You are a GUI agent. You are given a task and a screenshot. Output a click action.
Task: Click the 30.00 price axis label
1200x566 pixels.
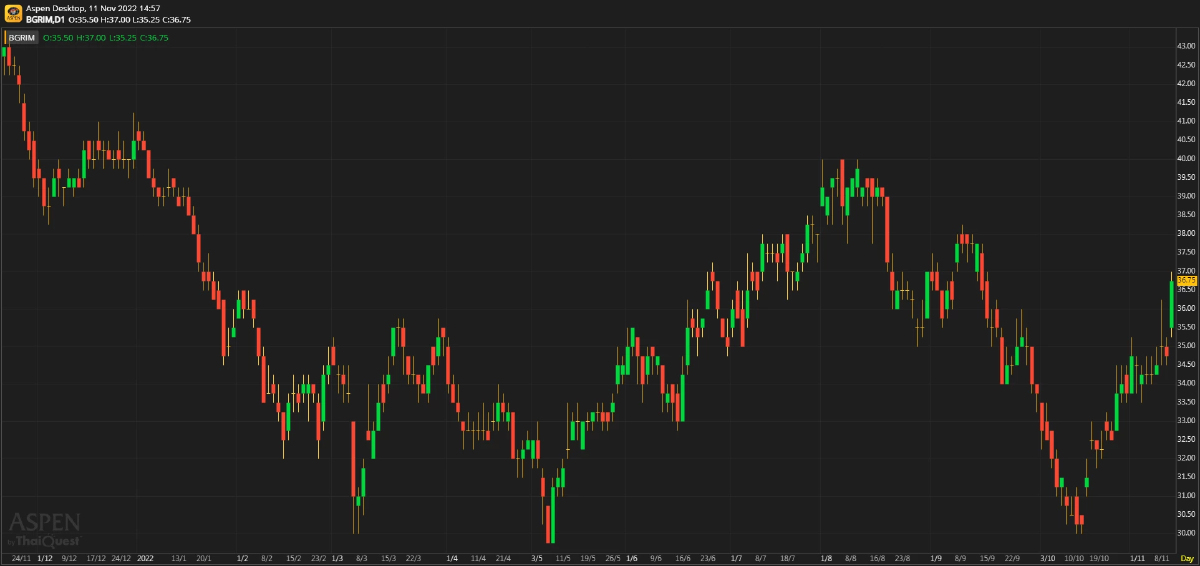tap(1186, 532)
